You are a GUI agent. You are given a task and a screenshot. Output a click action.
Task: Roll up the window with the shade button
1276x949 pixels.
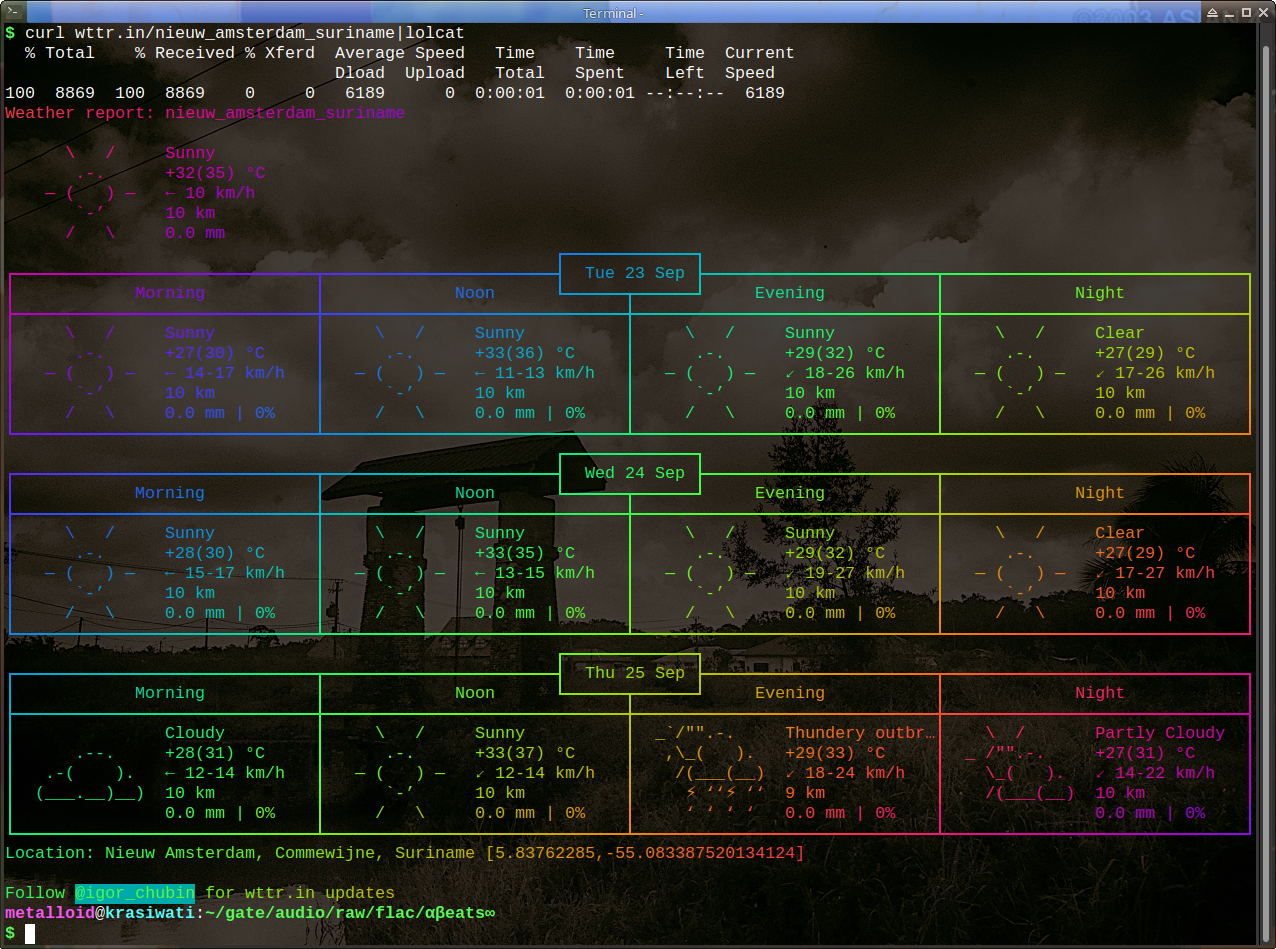click(1212, 13)
